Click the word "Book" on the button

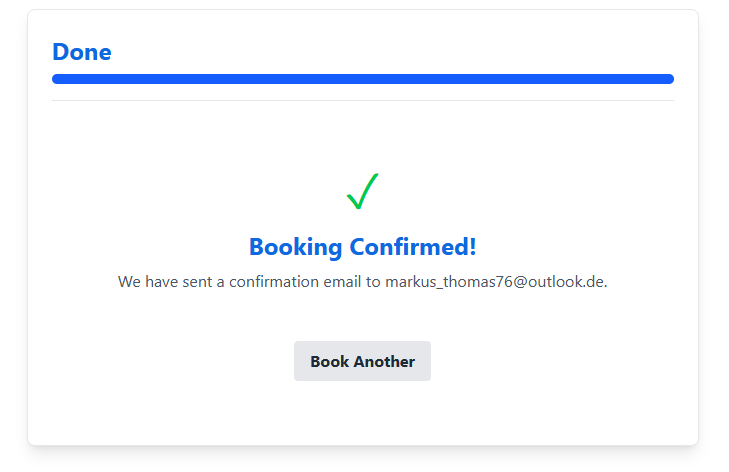point(329,361)
